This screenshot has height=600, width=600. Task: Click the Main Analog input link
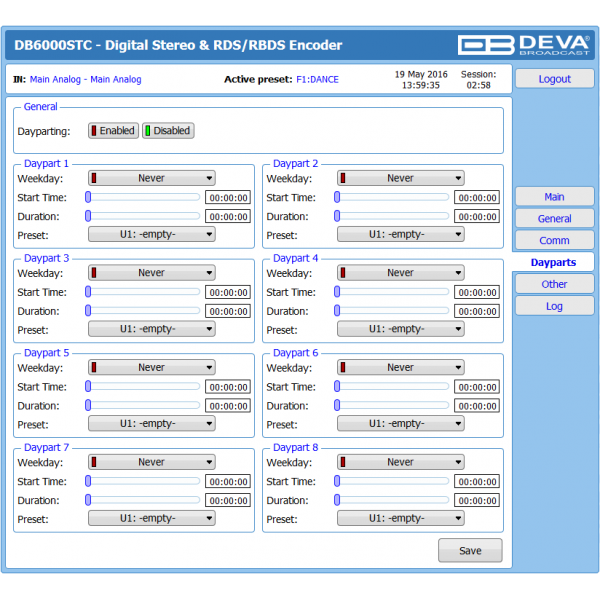pos(85,80)
